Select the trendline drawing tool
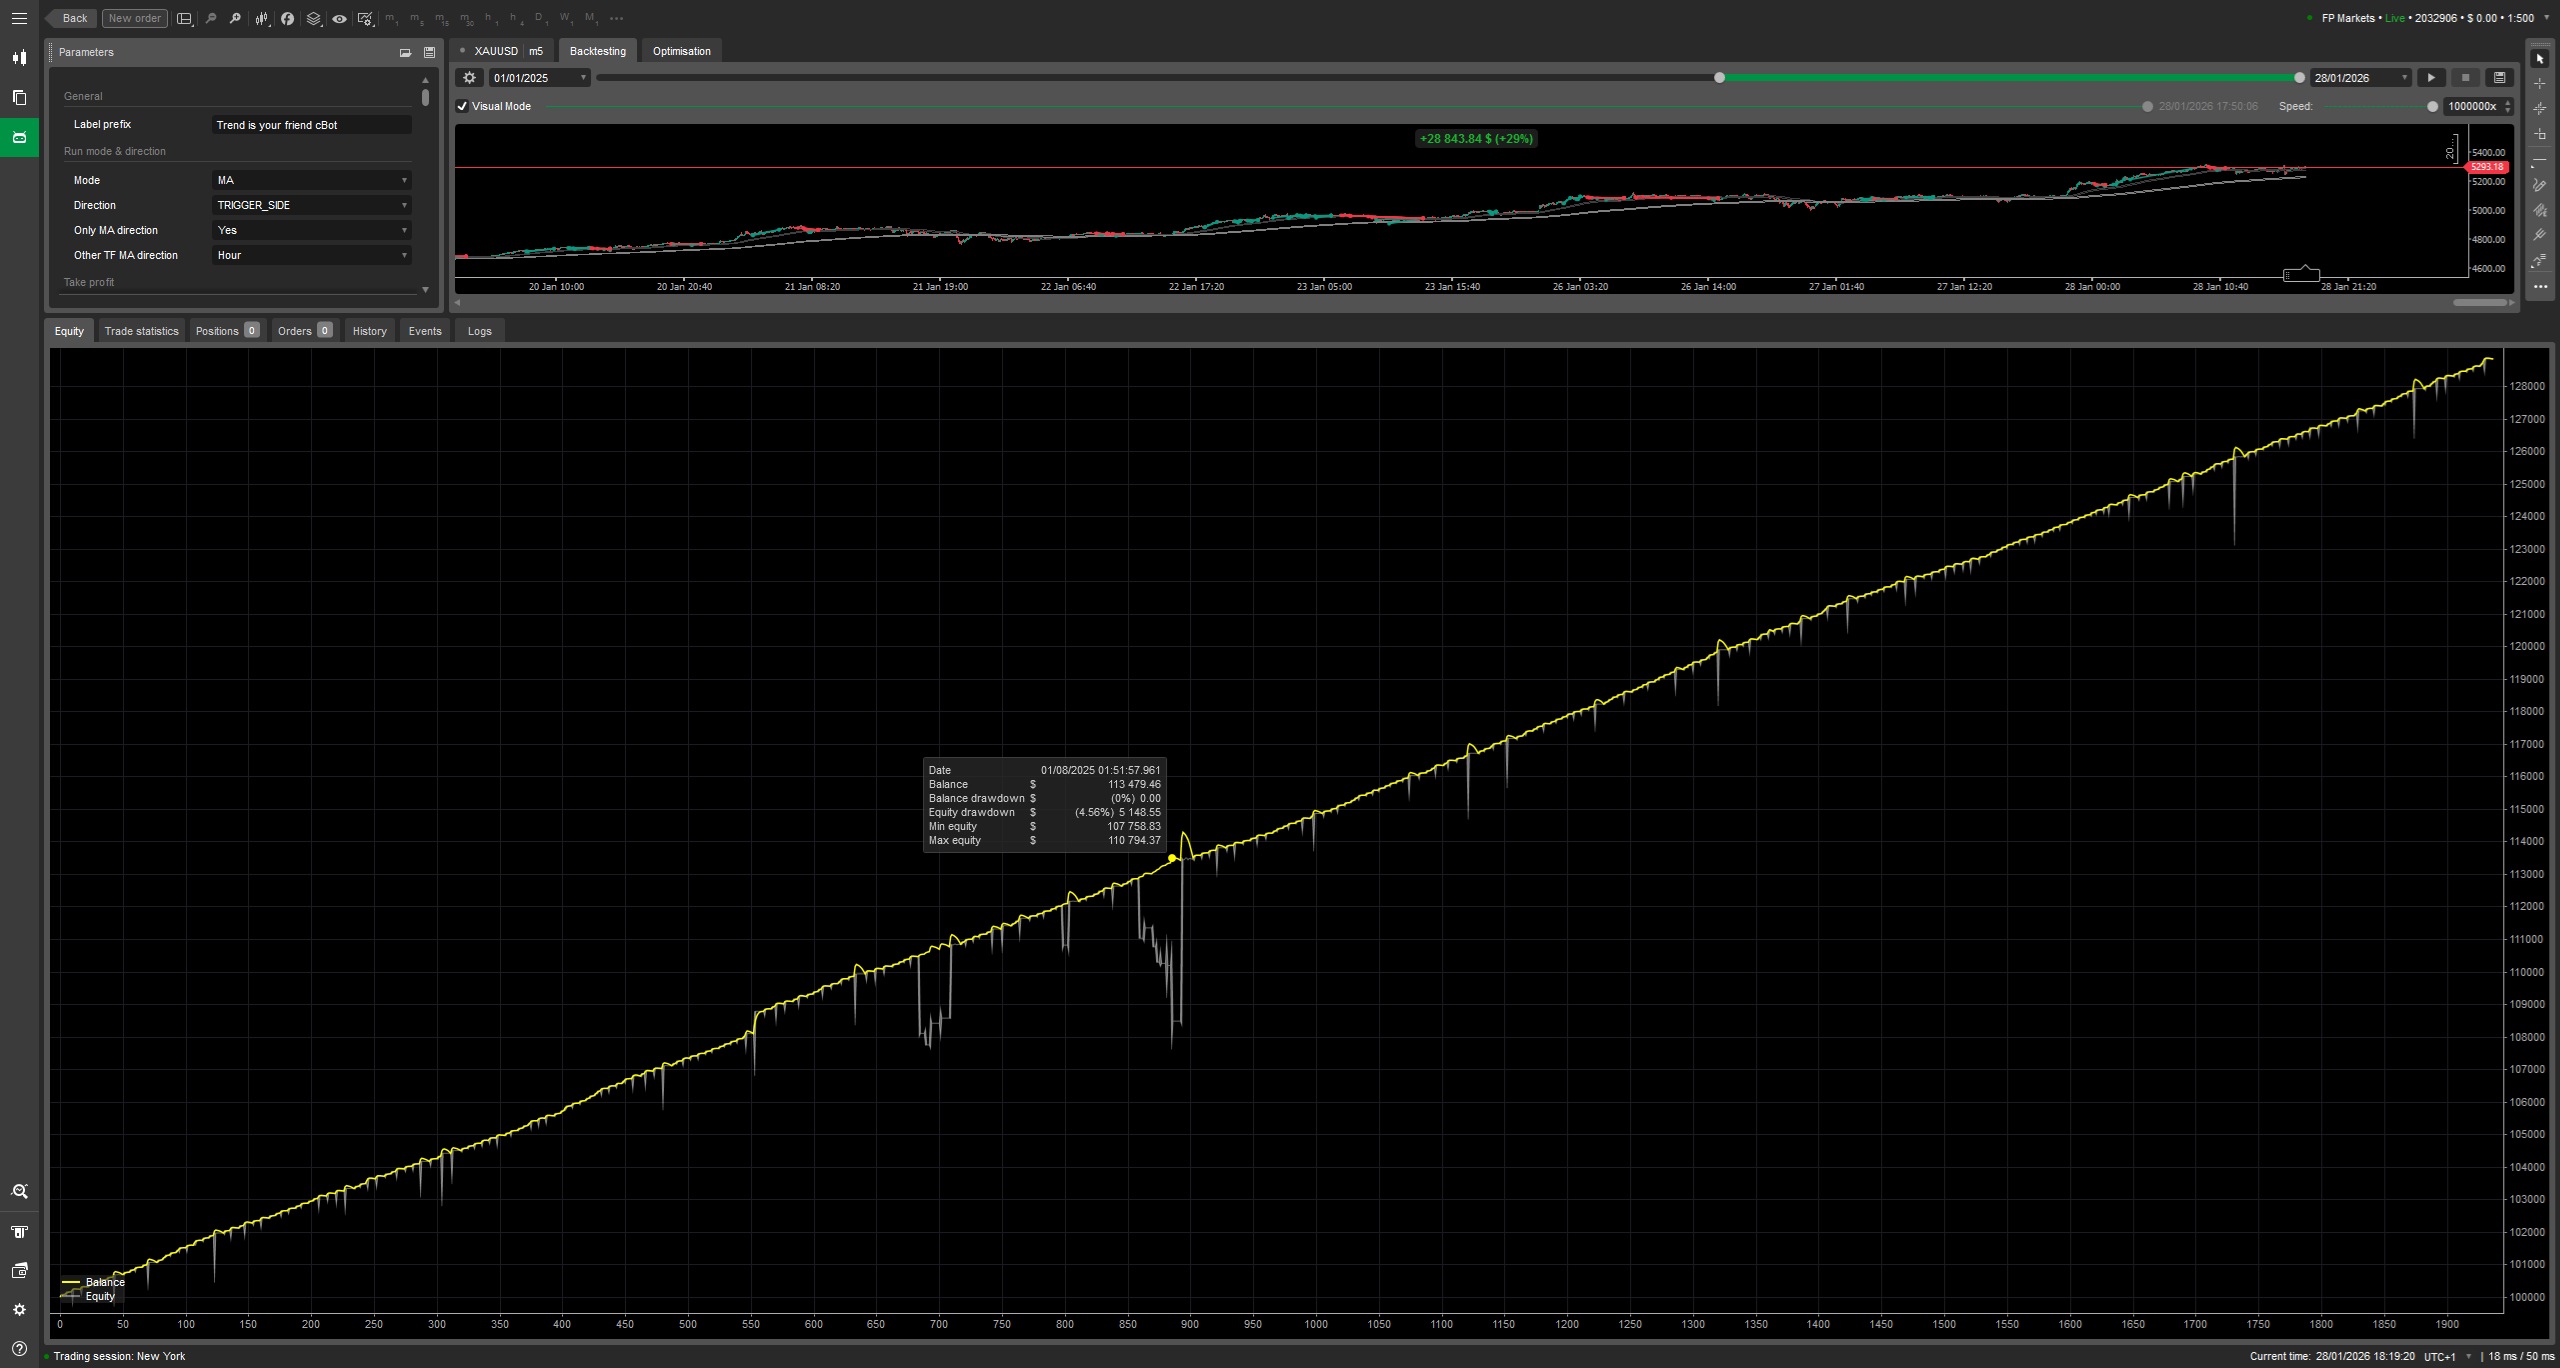The width and height of the screenshot is (2560, 1368). coord(2540,159)
